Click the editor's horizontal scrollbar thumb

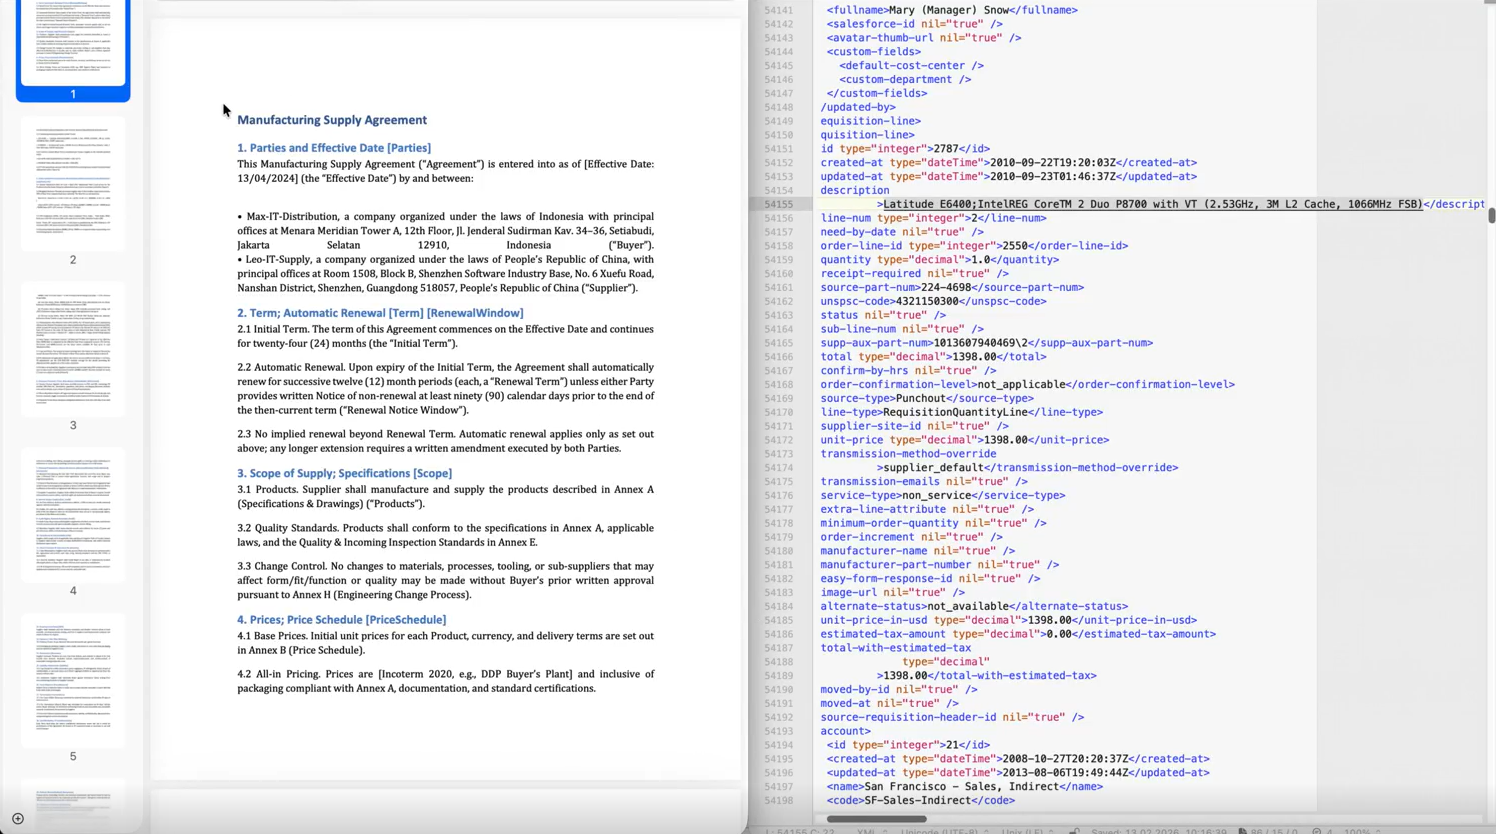876,819
